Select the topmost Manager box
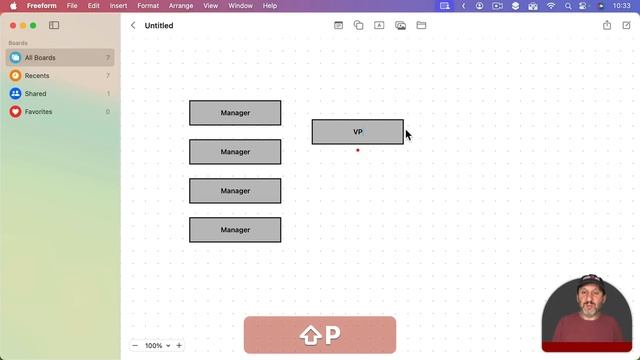The width and height of the screenshot is (640, 360). point(235,113)
